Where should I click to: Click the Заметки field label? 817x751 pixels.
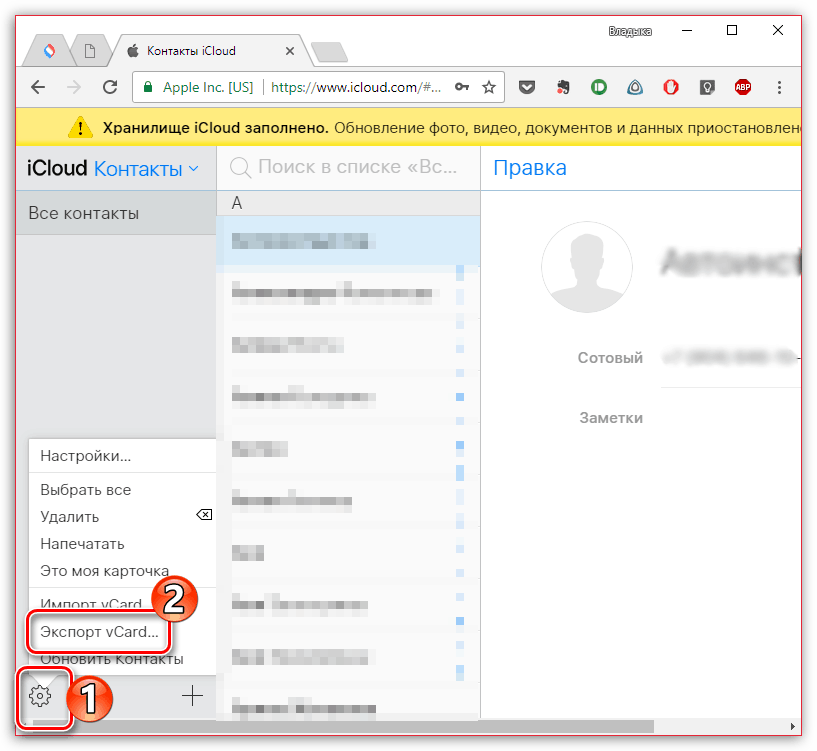[x=611, y=418]
